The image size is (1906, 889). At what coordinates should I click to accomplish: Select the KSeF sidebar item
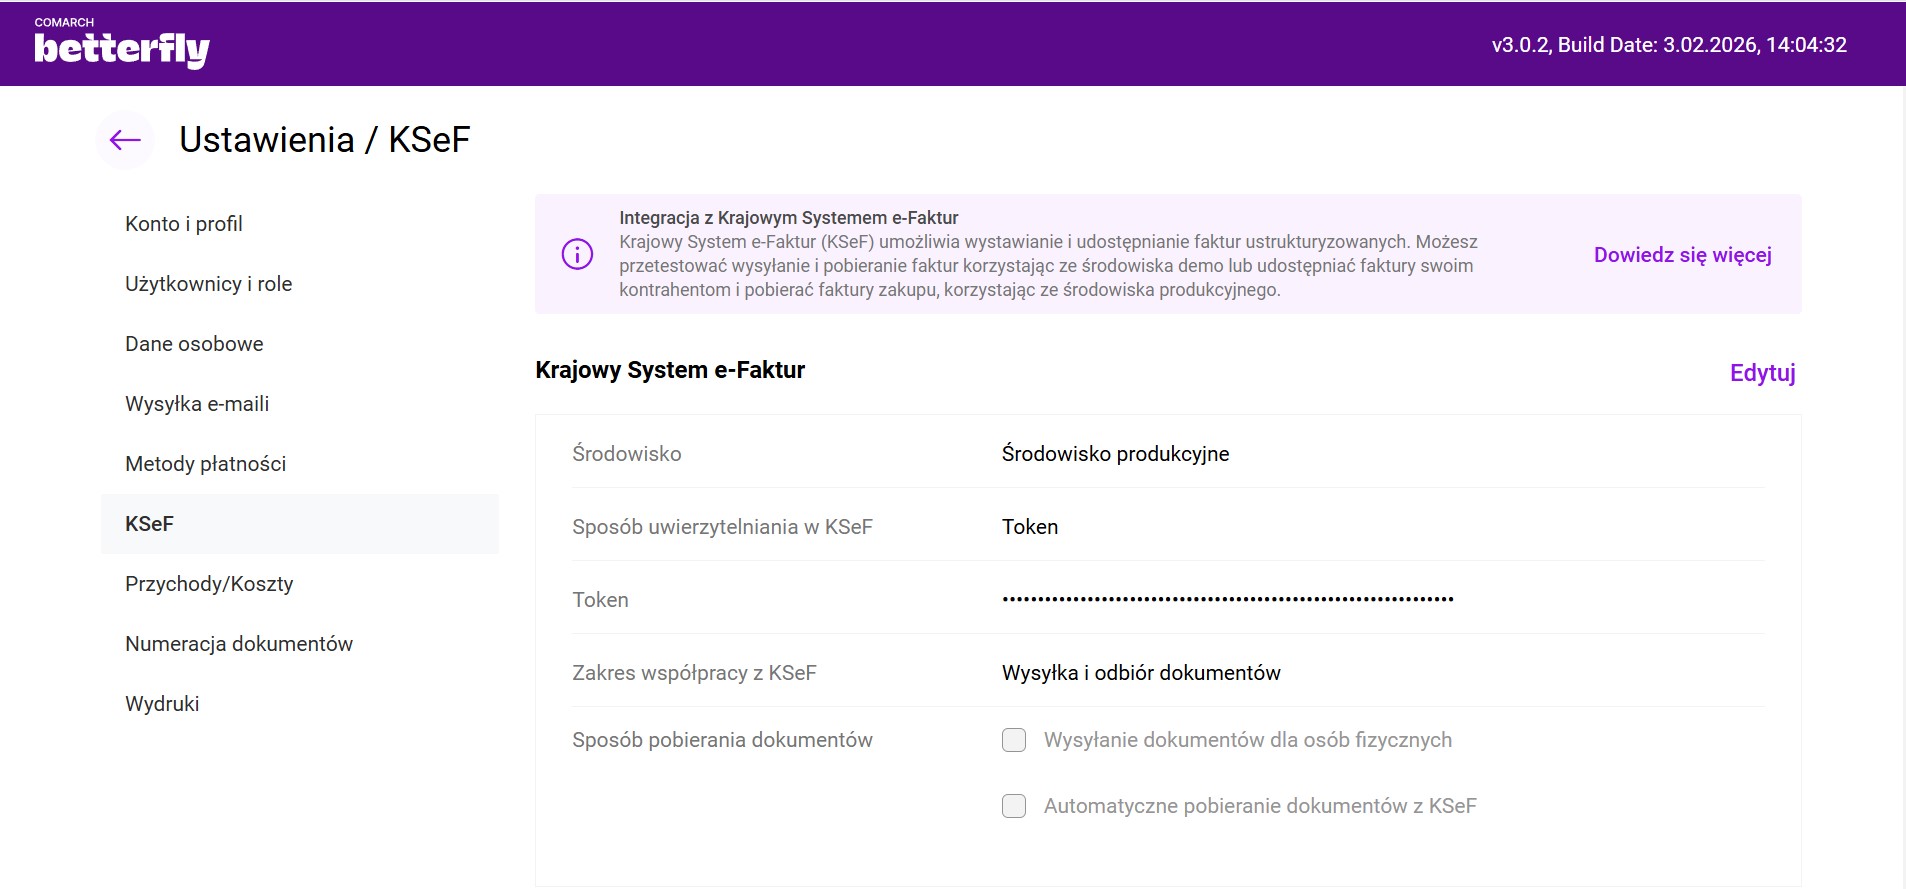pos(150,524)
